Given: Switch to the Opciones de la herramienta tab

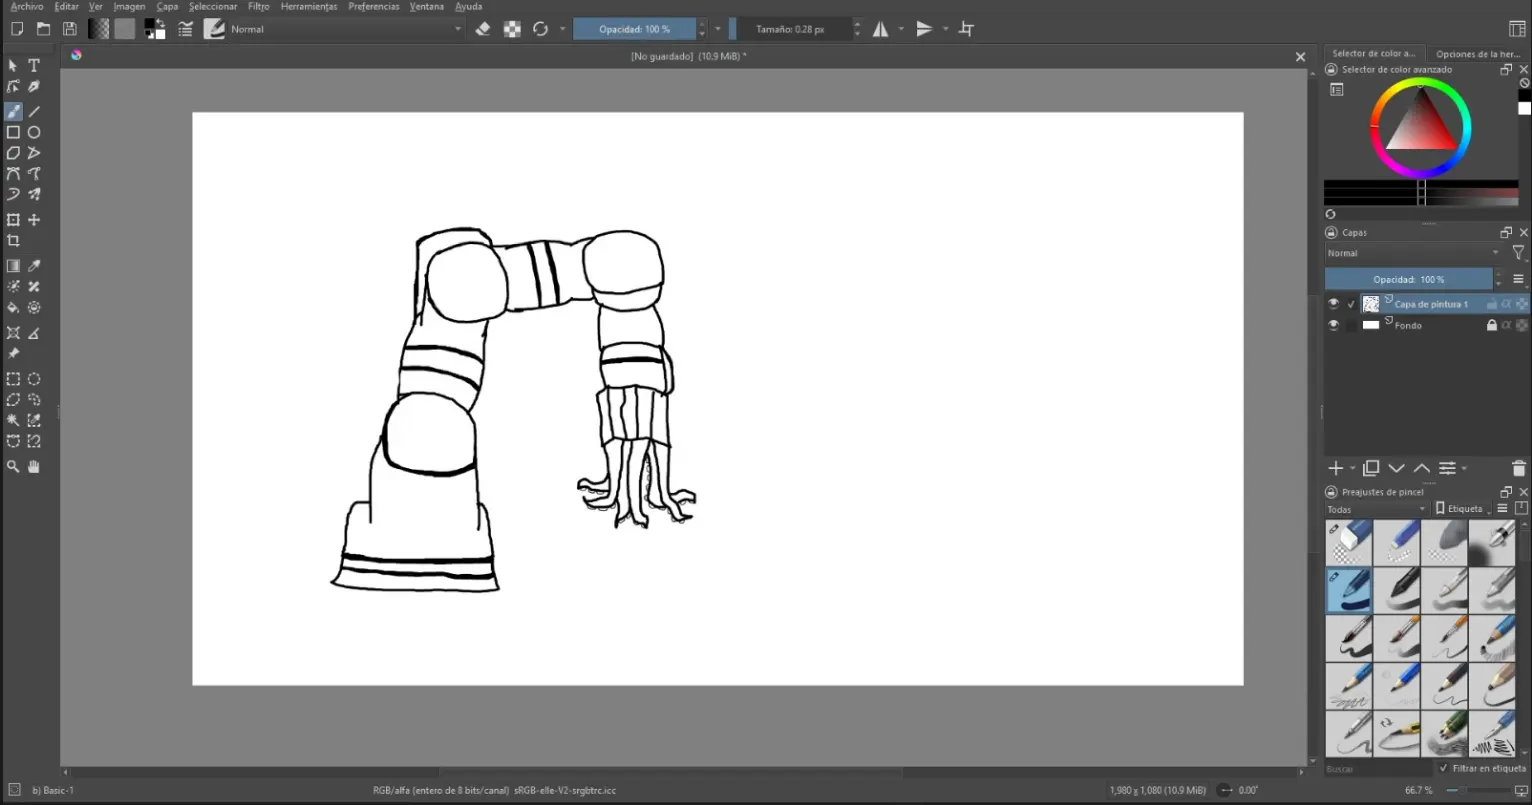Looking at the screenshot, I should pos(1479,54).
